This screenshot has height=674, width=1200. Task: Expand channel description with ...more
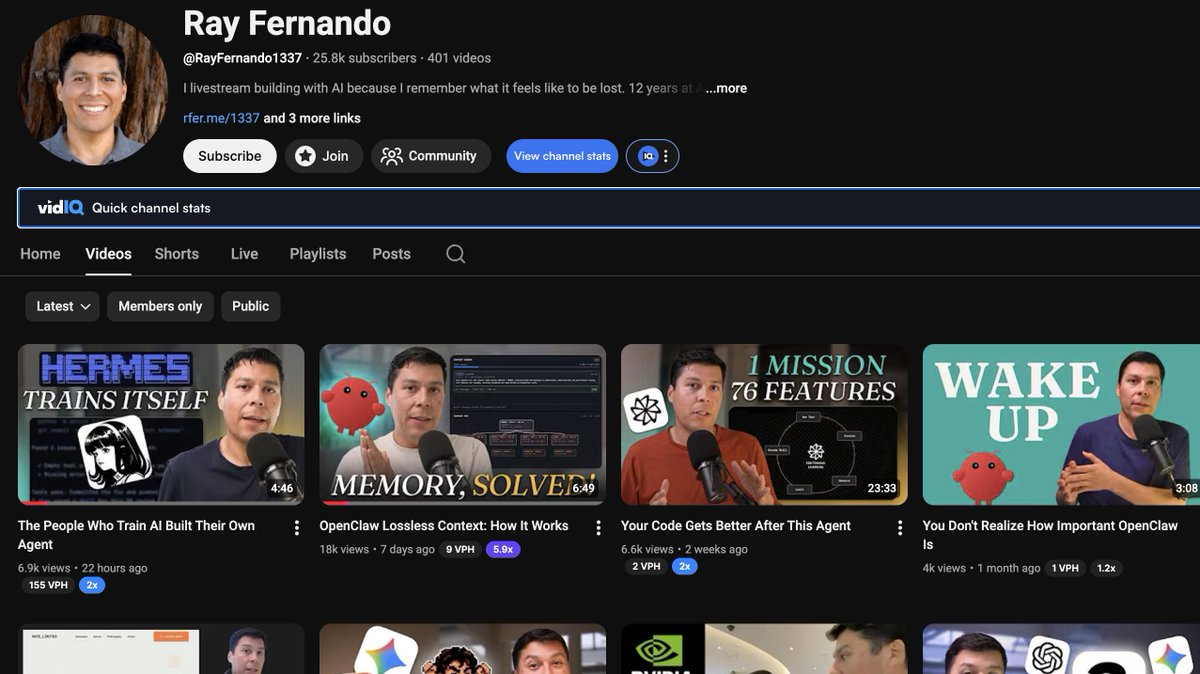(x=726, y=88)
